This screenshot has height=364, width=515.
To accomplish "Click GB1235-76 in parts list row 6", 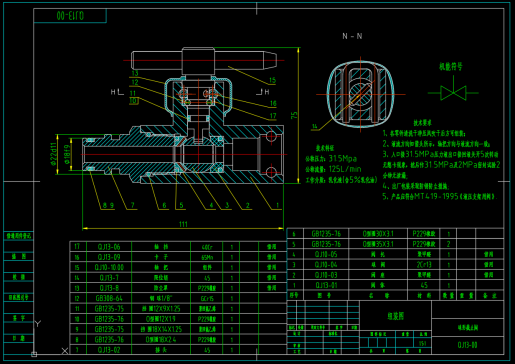I will click(326, 234).
